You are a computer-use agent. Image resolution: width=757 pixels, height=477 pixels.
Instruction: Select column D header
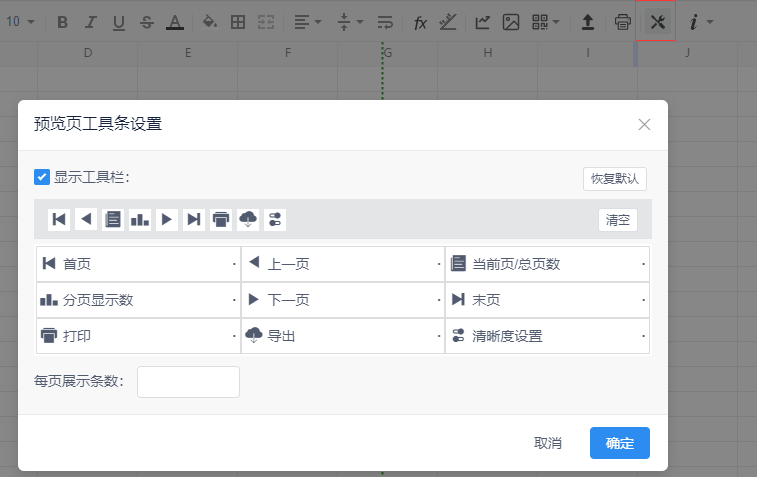88,53
